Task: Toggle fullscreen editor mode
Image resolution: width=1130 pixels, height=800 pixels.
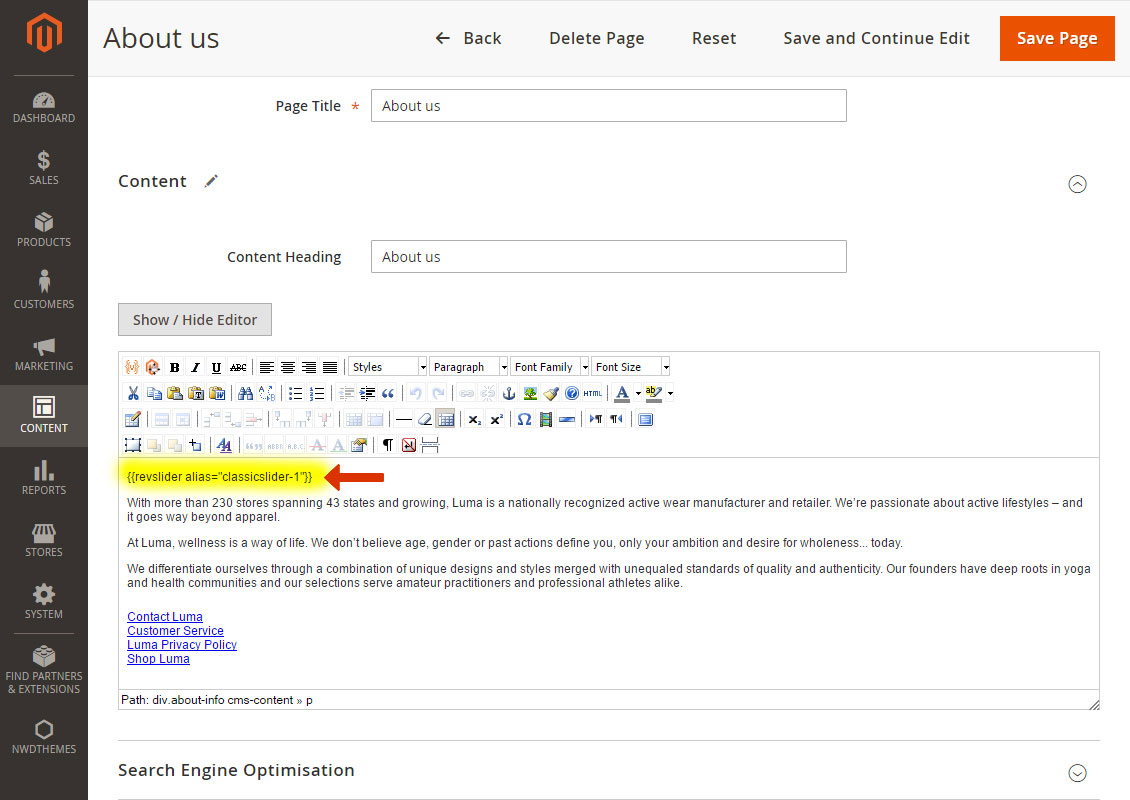Action: [x=646, y=419]
